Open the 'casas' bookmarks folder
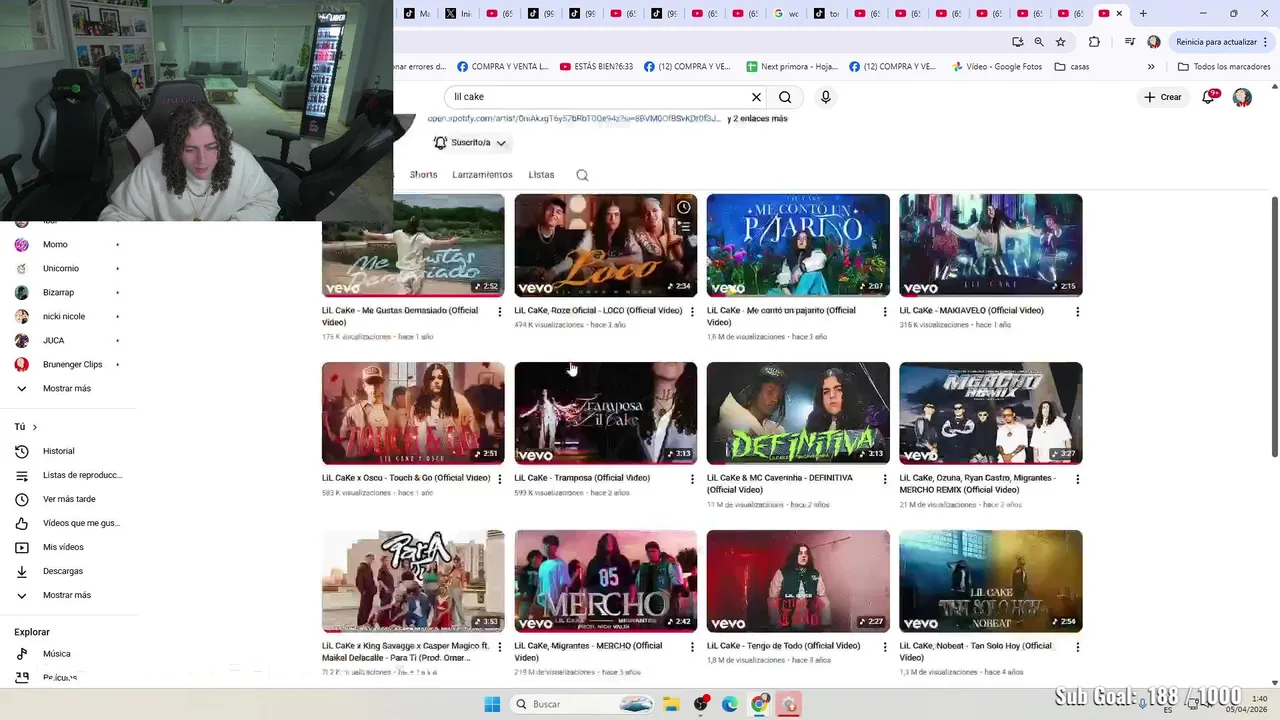 (x=1072, y=67)
